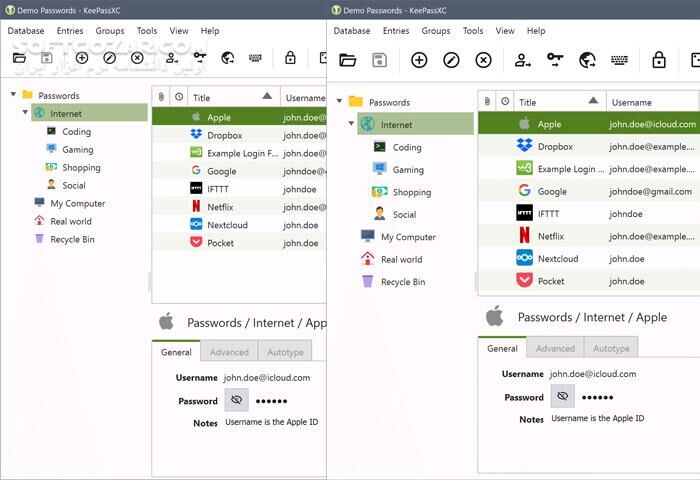Click Add Entry plus icon in right window
The height and width of the screenshot is (480, 700).
click(419, 60)
